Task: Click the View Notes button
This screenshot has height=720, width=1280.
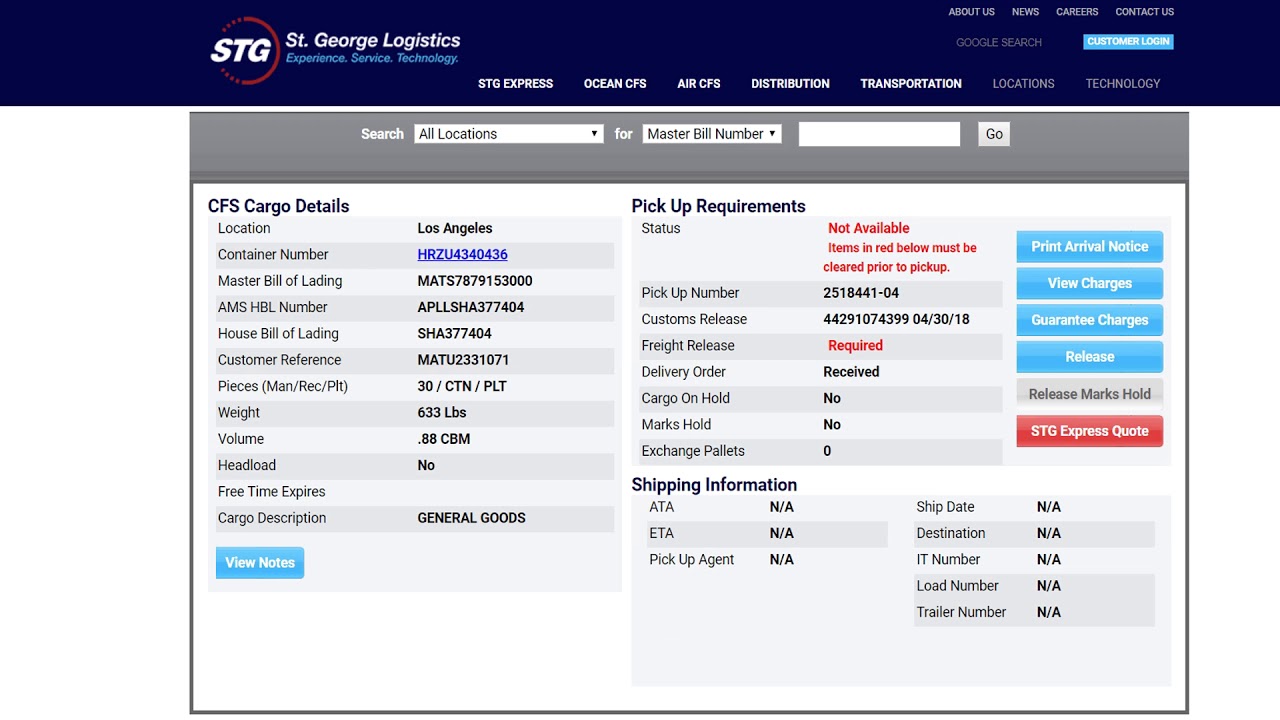Action: click(260, 563)
